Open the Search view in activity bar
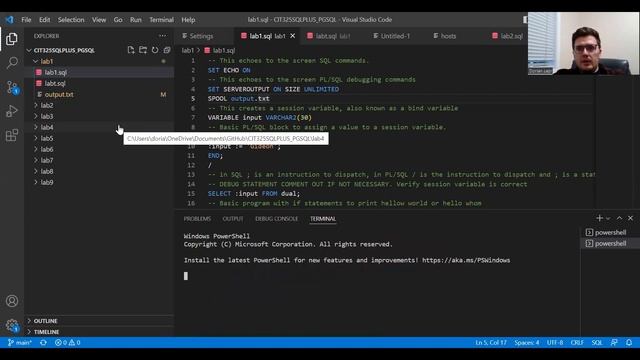This screenshot has width=640, height=360. pos(12,63)
